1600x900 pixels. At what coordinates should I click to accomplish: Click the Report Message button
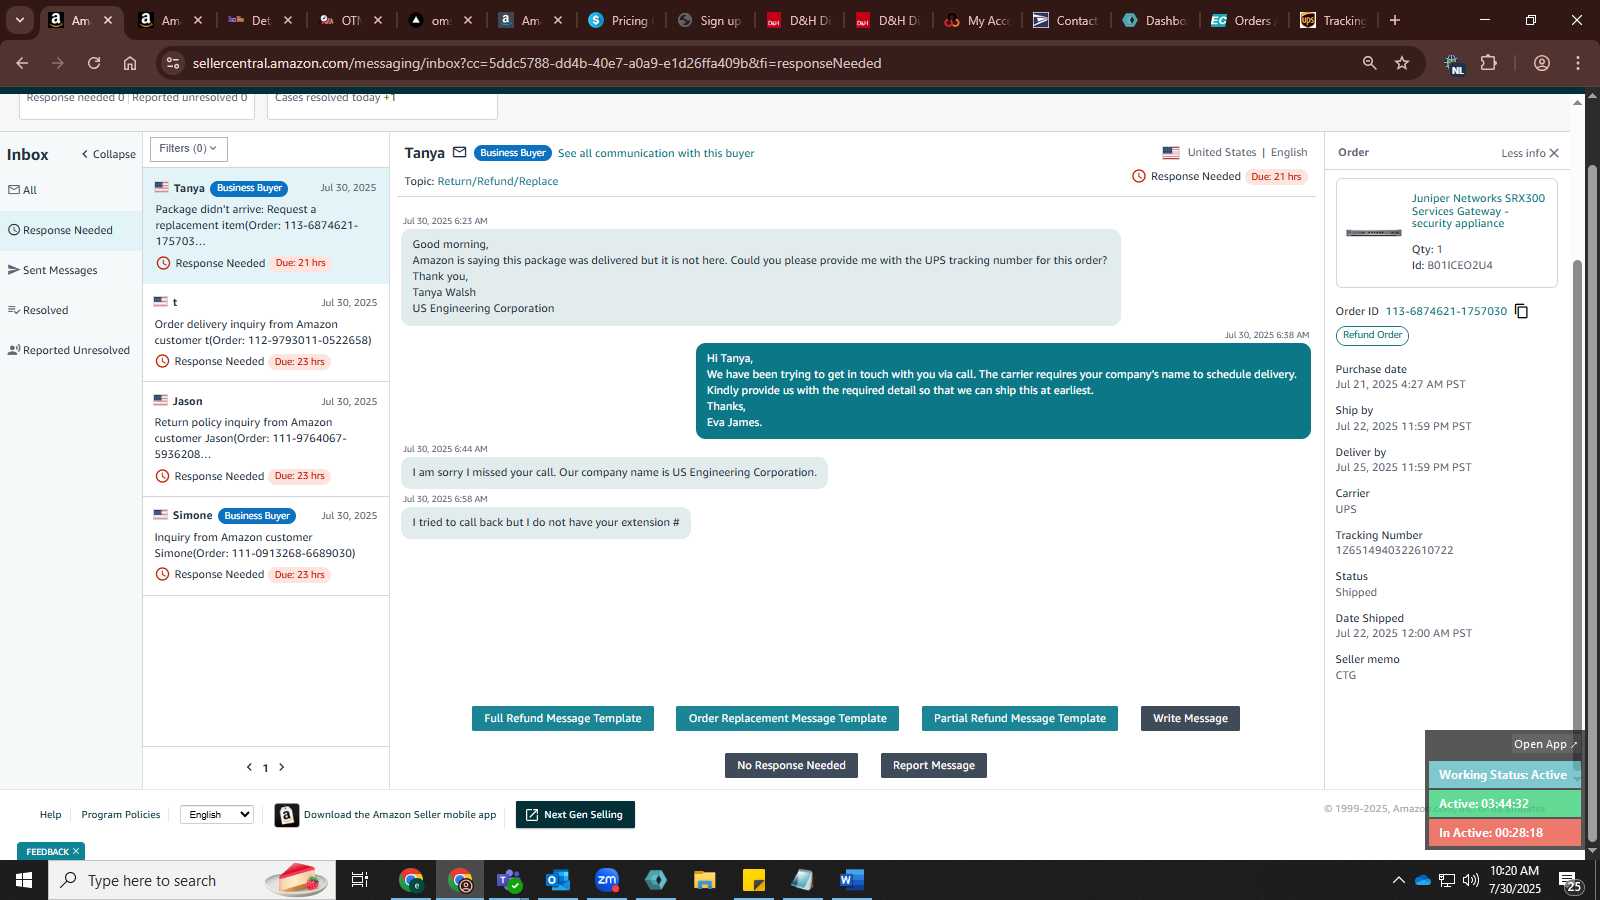click(x=934, y=766)
